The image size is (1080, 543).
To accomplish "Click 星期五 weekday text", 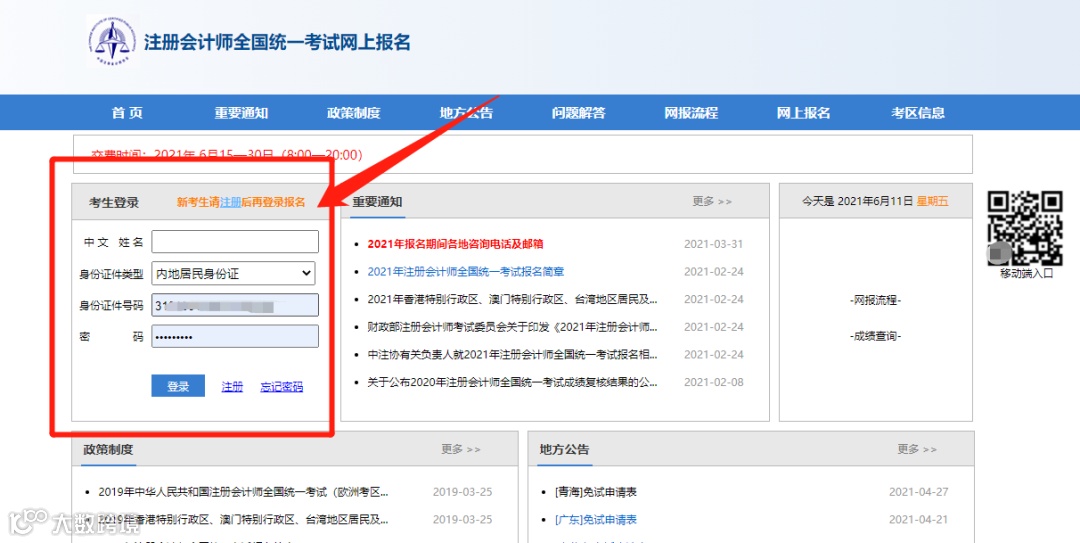I will pyautogui.click(x=933, y=201).
